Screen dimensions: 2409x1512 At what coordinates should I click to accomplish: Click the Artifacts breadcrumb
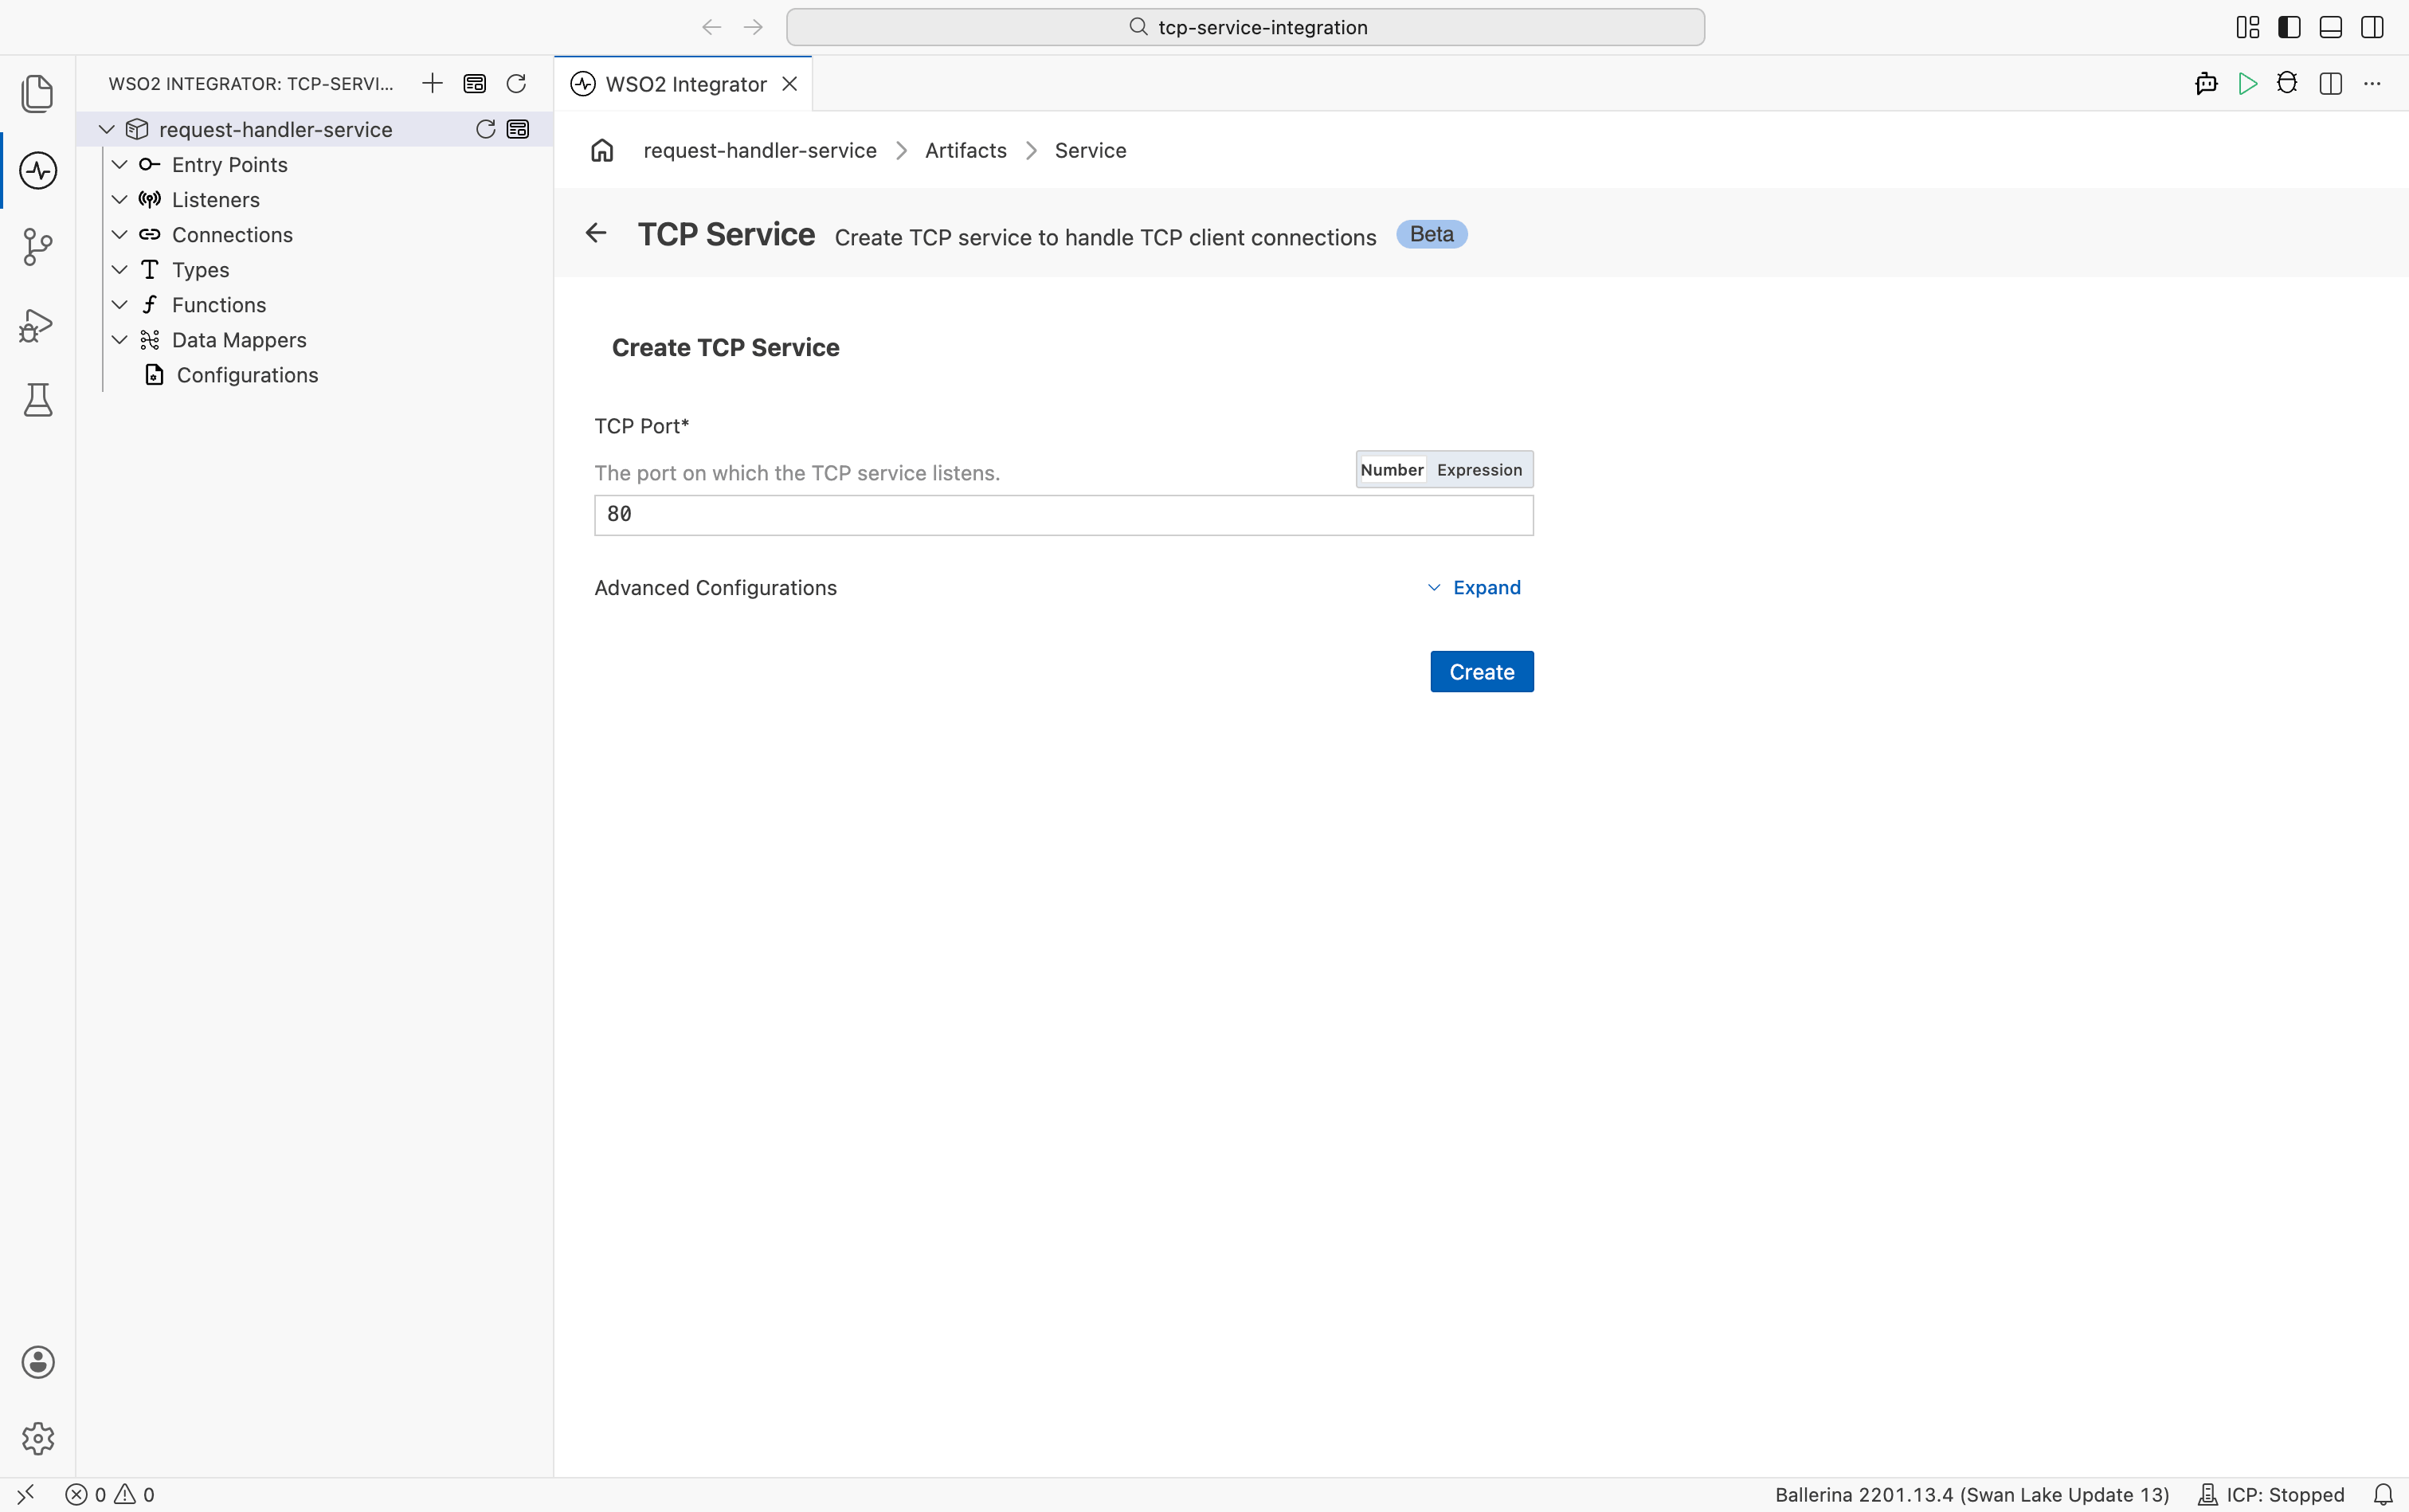pos(965,150)
